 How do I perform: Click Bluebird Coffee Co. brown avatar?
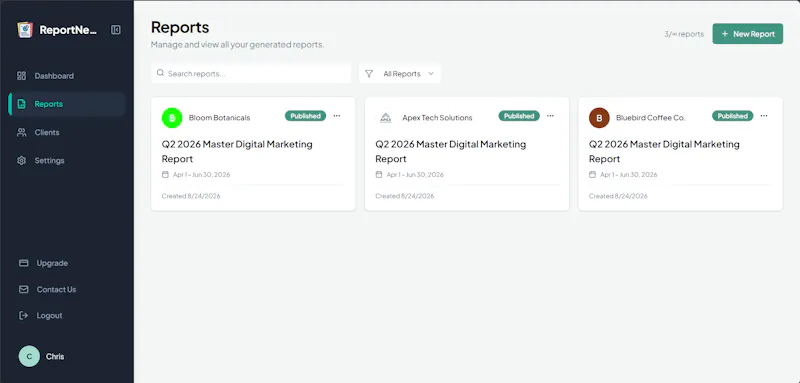(x=599, y=118)
